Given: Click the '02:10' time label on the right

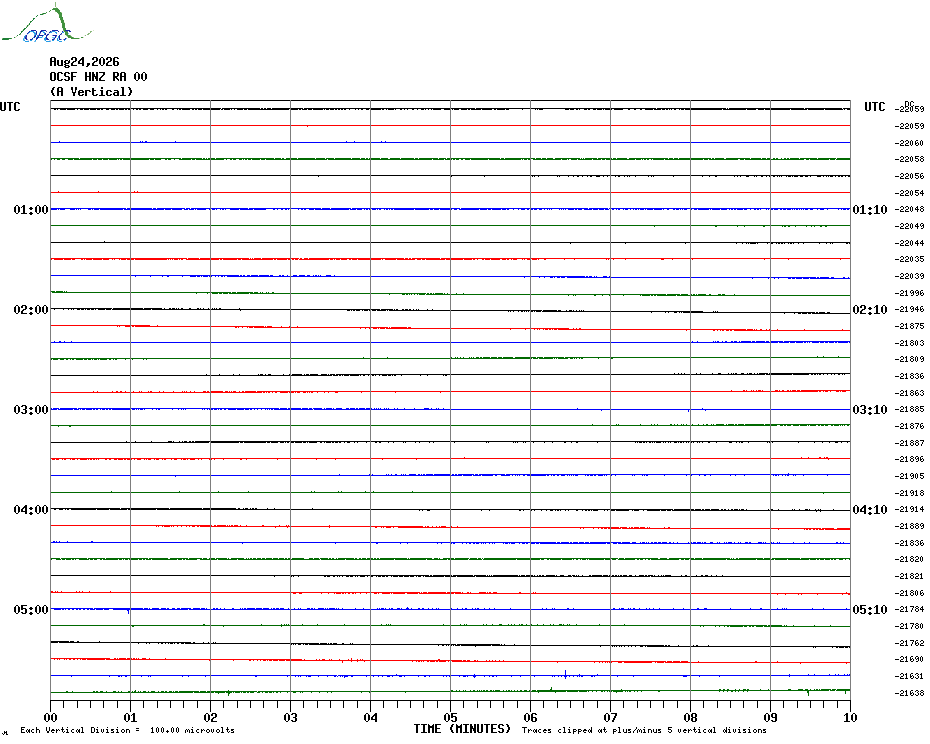Looking at the screenshot, I should click(x=870, y=310).
